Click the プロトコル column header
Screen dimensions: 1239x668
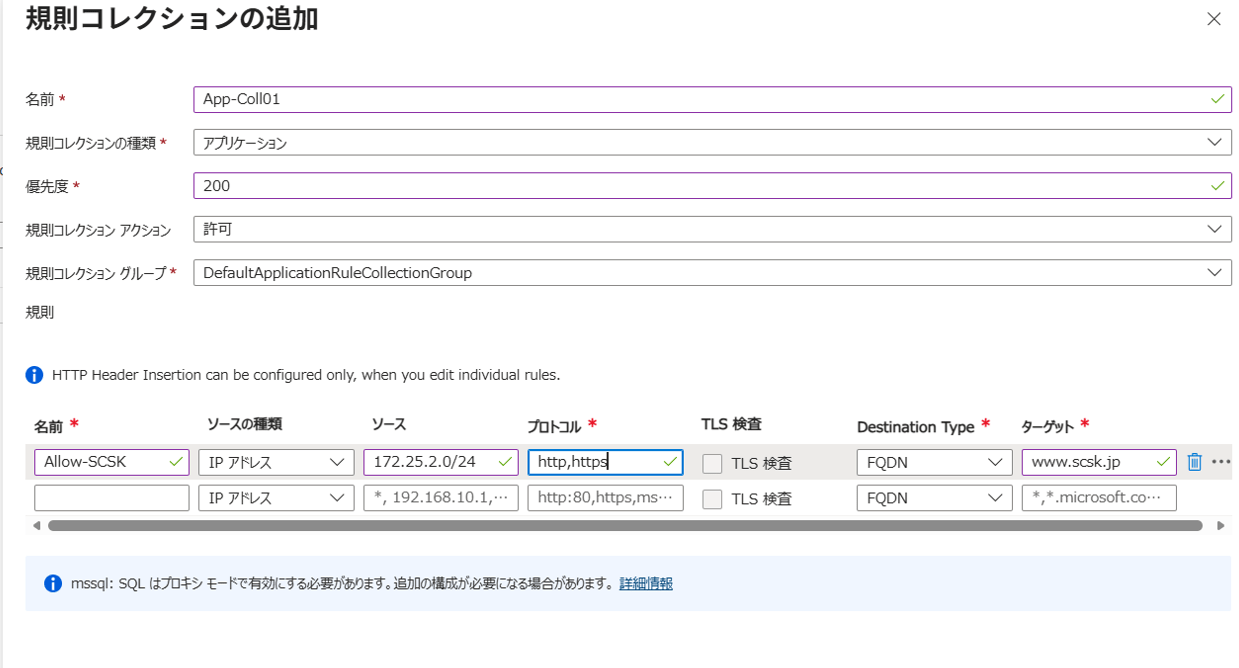[554, 426]
